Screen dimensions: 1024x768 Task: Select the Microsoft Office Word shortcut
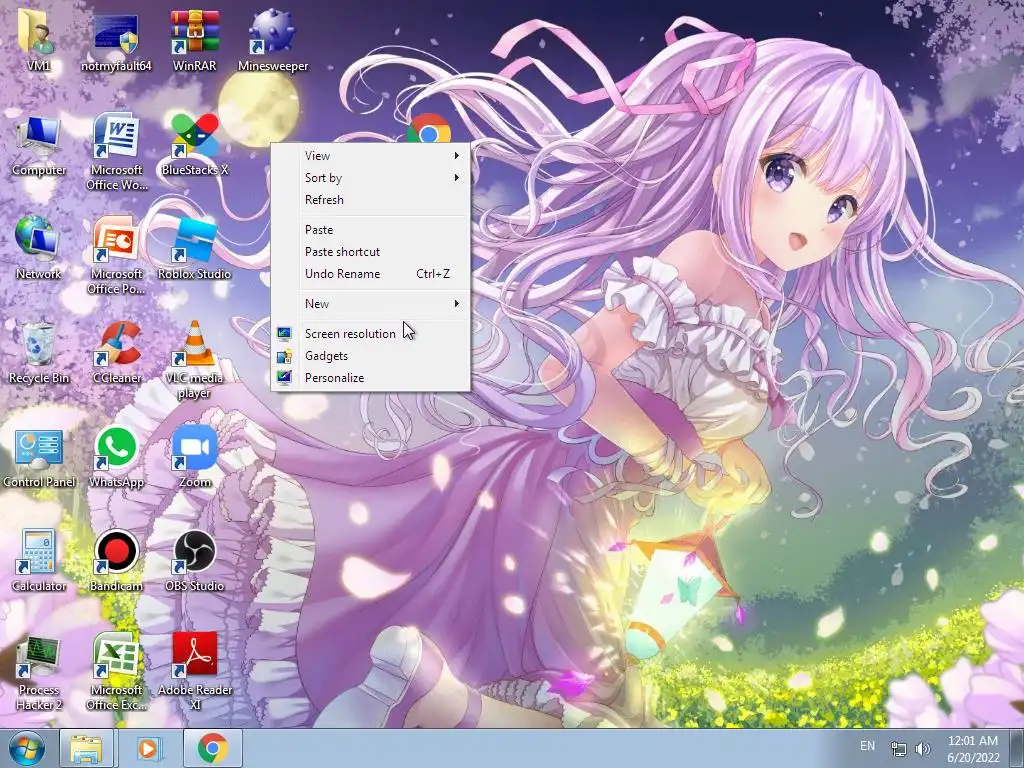(116, 152)
